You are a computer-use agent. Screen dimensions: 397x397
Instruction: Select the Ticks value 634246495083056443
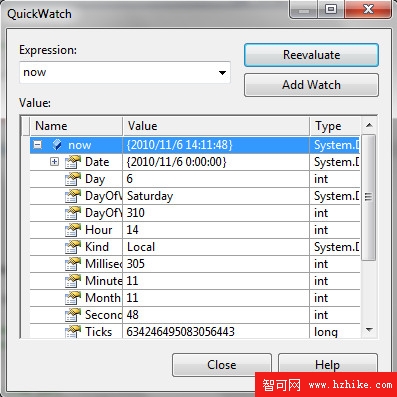180,332
